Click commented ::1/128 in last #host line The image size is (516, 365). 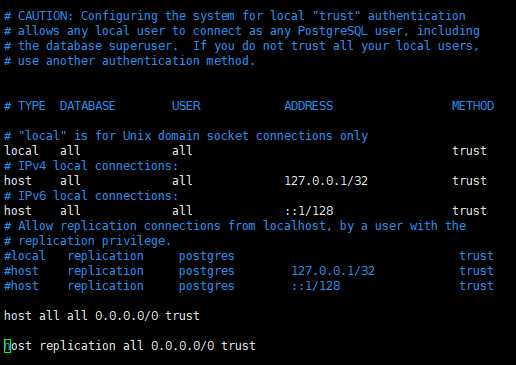point(316,286)
